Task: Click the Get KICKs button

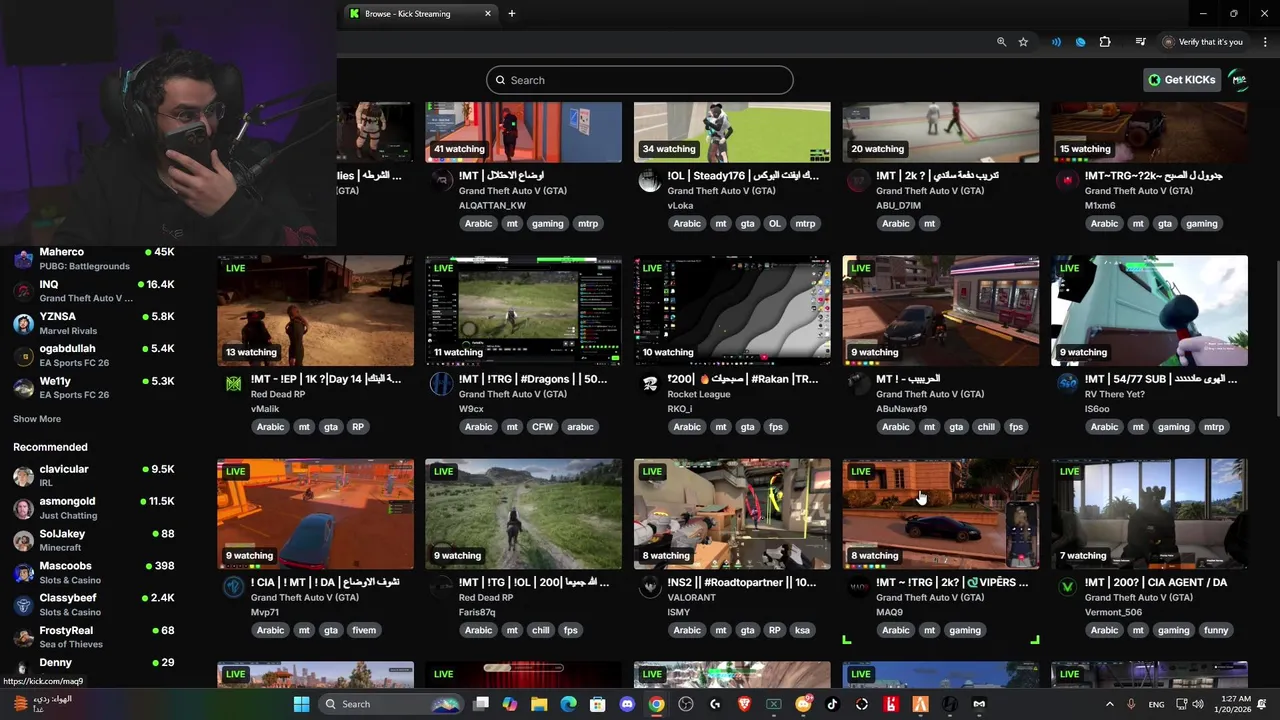Action: pyautogui.click(x=1182, y=80)
